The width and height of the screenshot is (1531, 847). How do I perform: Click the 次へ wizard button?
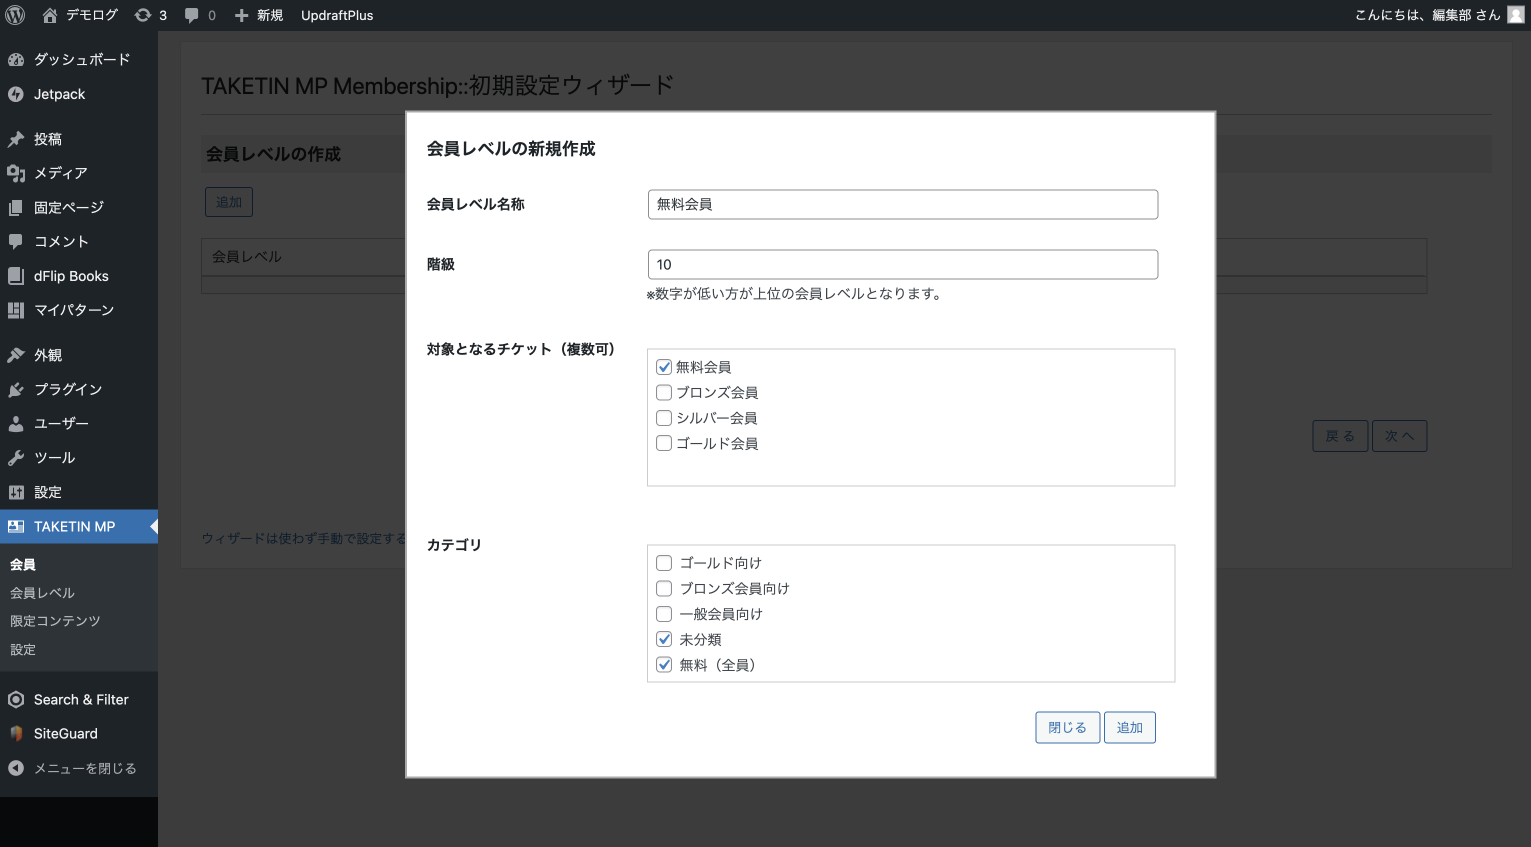(x=1399, y=436)
